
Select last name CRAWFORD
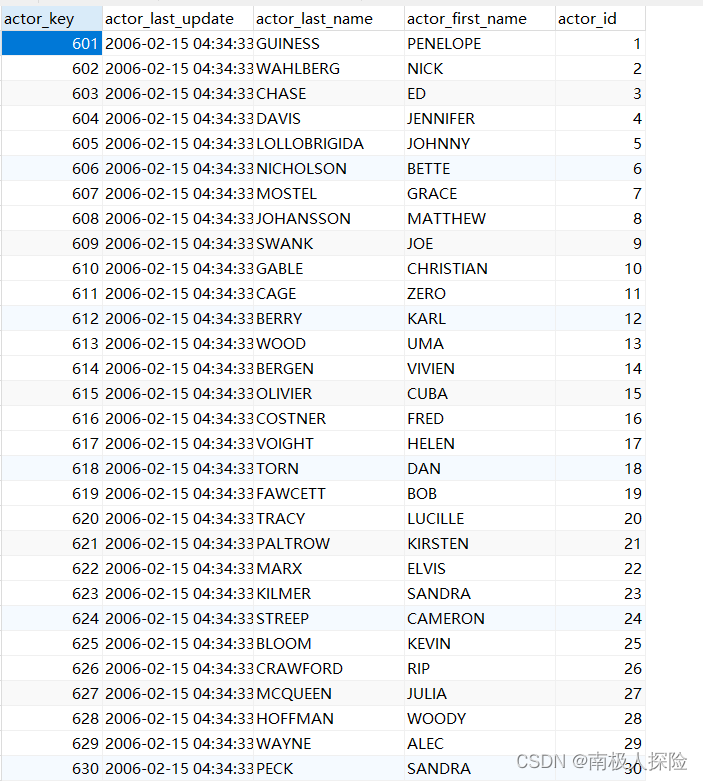(x=299, y=668)
